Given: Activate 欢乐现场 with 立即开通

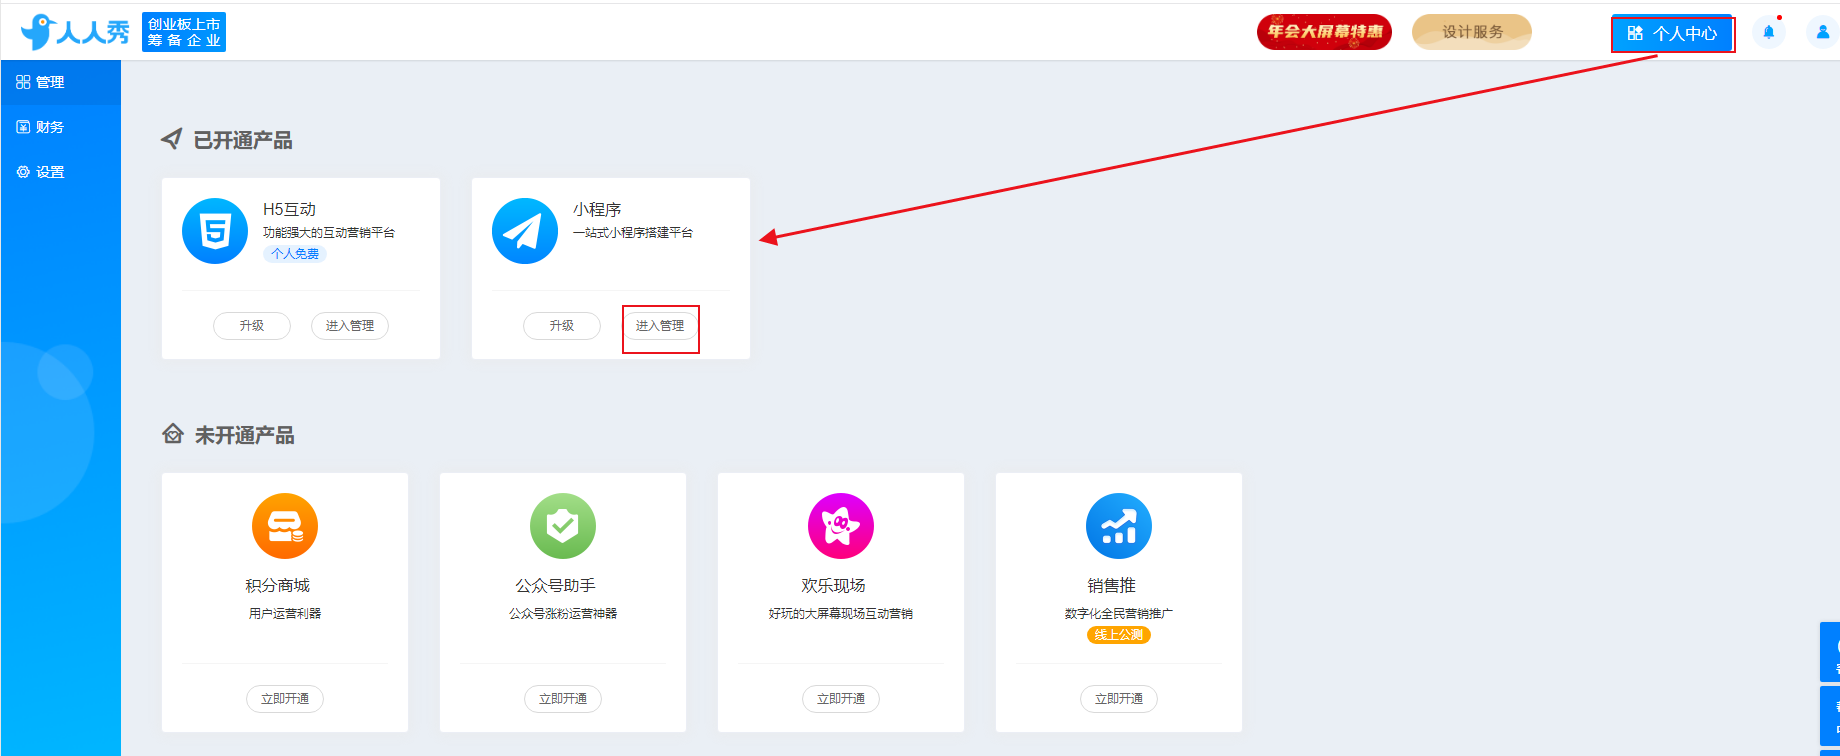Looking at the screenshot, I should point(841,699).
